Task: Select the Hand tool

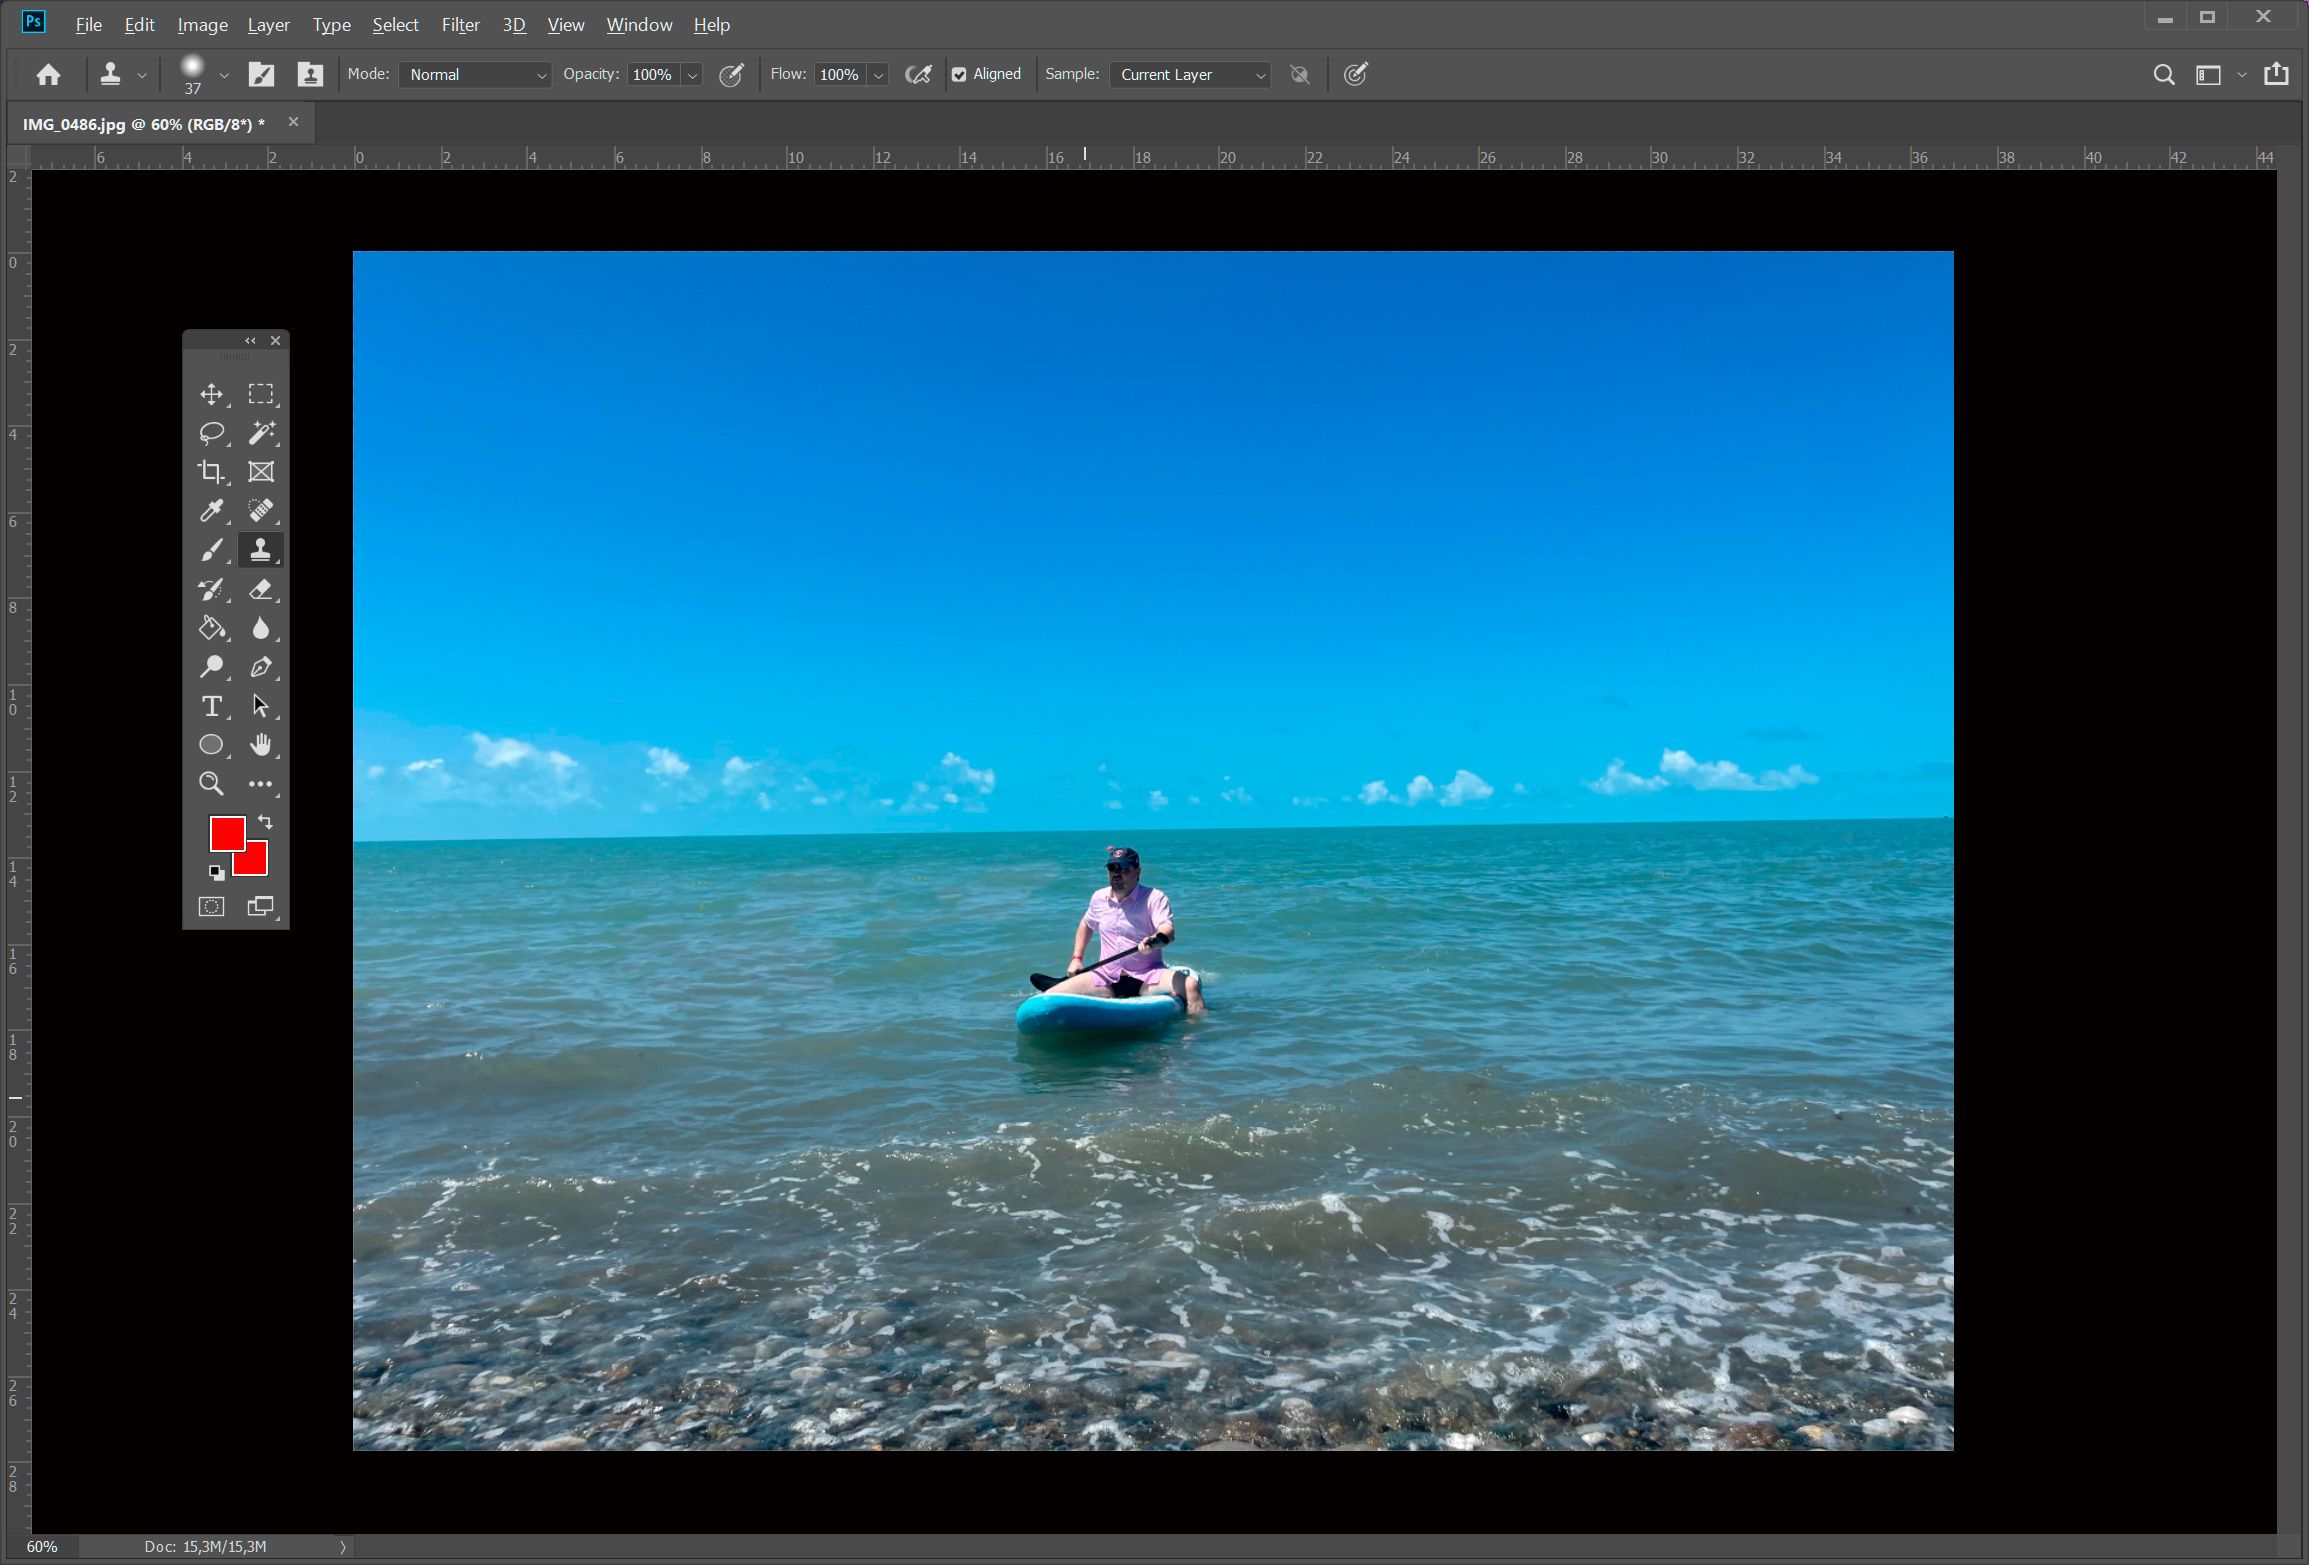Action: (x=260, y=744)
